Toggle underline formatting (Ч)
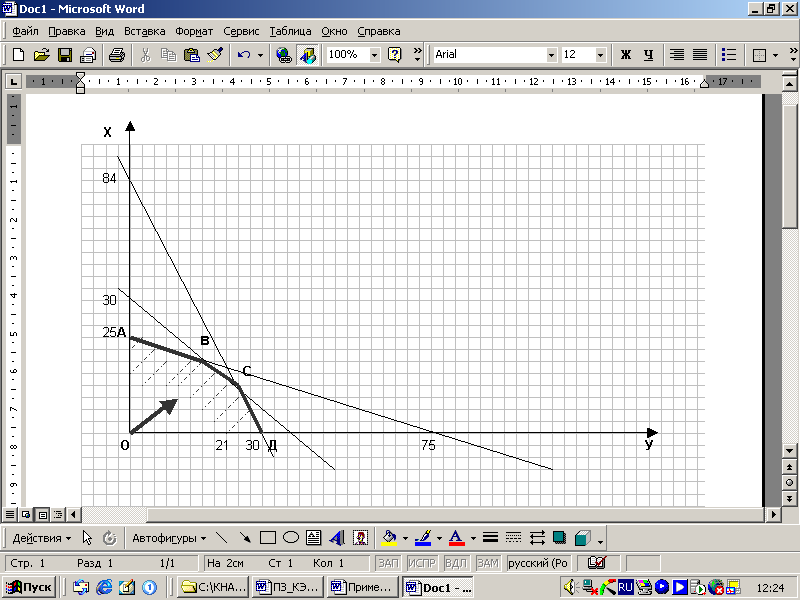The image size is (800, 600). coord(648,55)
